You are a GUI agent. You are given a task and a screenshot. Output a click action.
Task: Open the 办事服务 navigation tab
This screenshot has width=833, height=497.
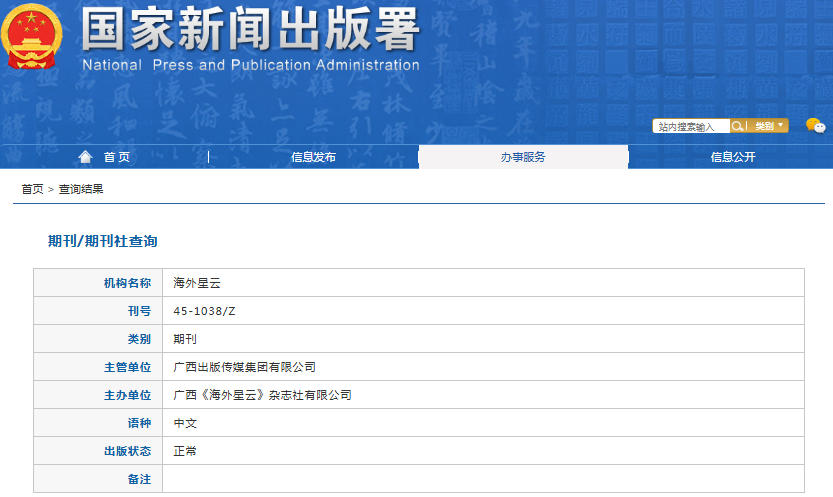(523, 157)
